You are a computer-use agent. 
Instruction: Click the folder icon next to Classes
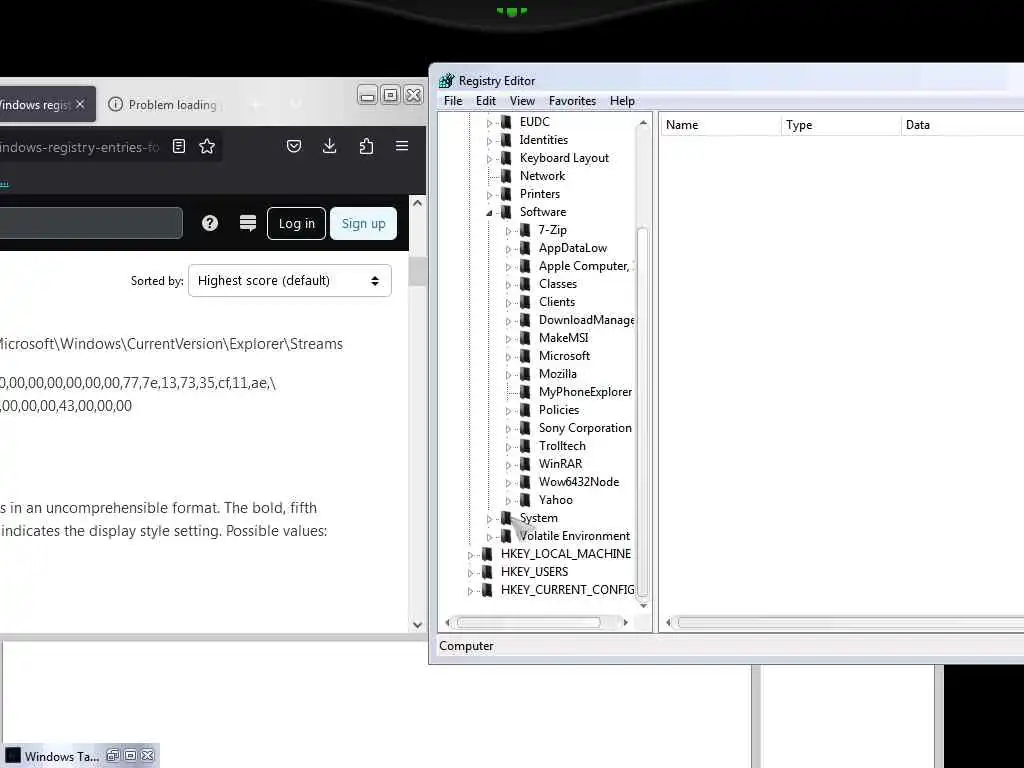tap(525, 284)
